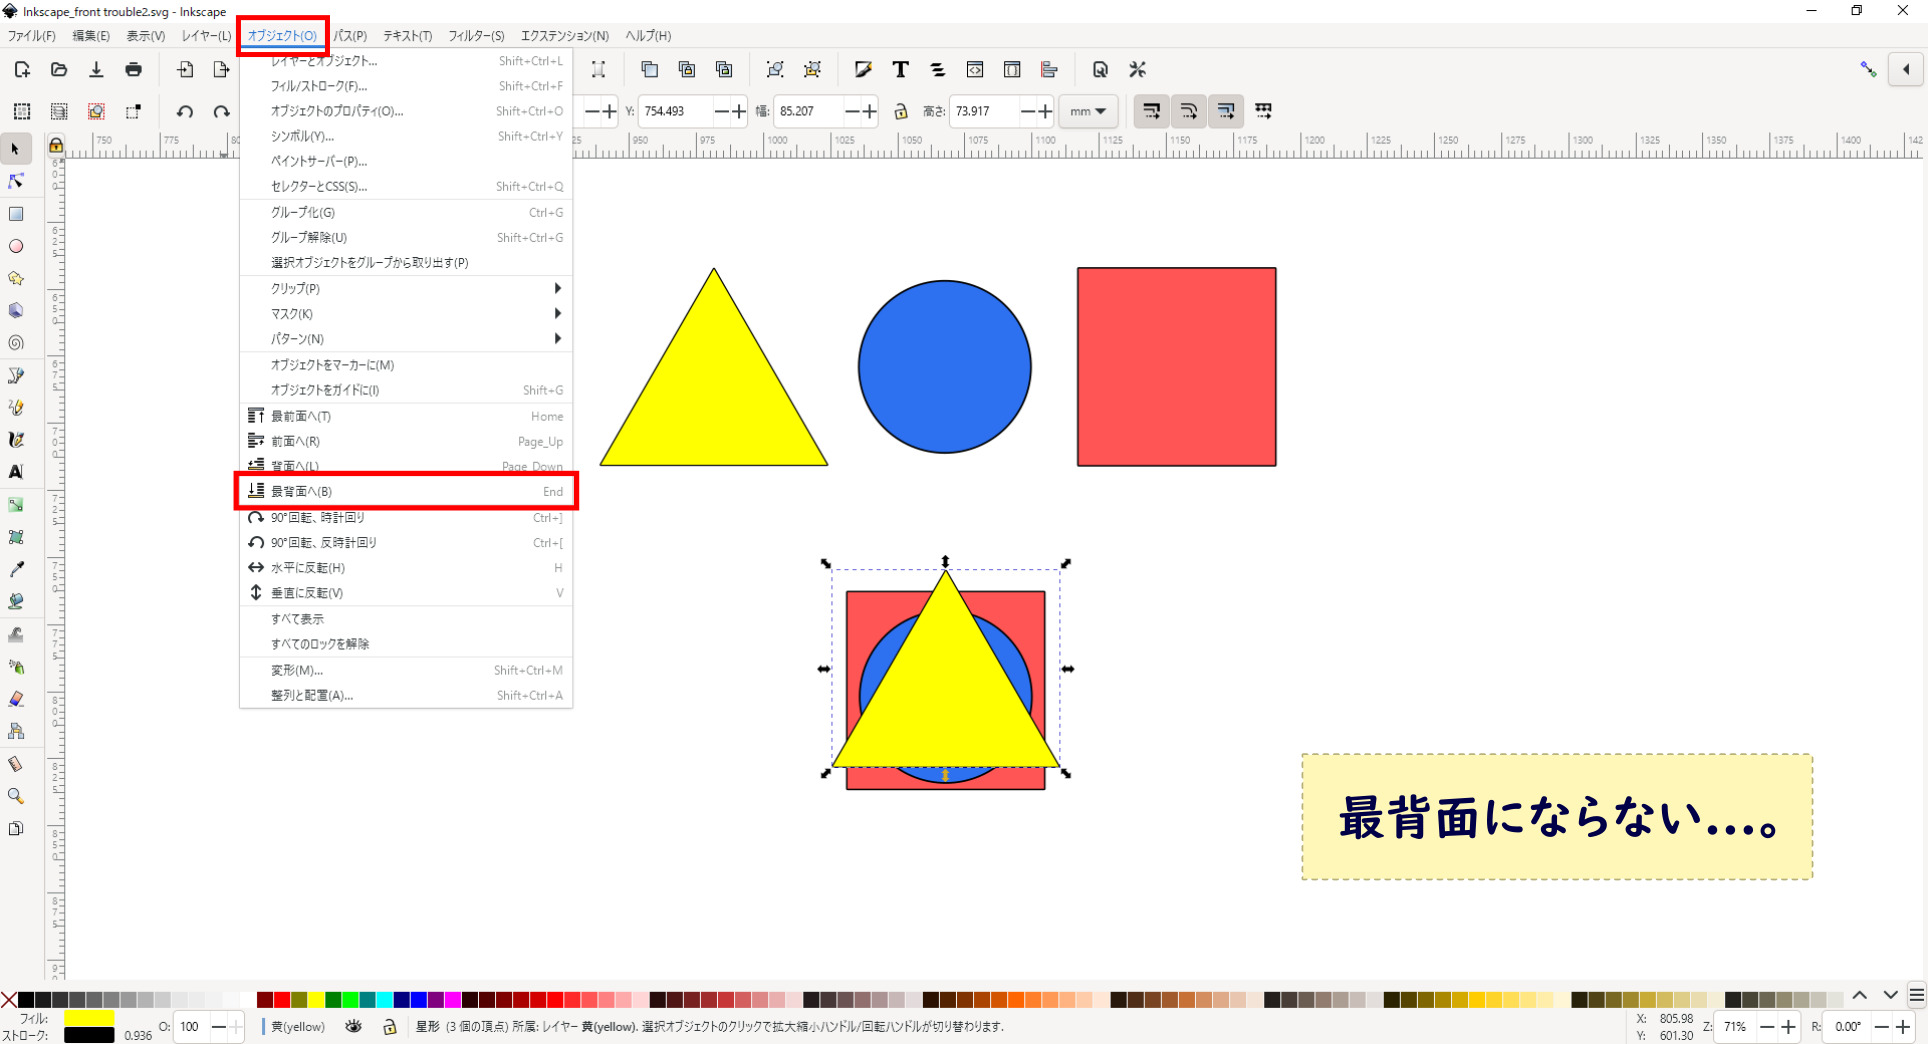Select the Spiral tool
The width and height of the screenshot is (1928, 1044).
16,343
